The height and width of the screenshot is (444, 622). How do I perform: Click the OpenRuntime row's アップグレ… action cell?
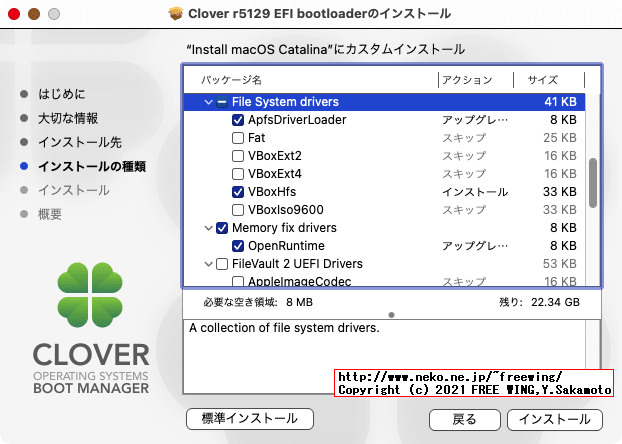click(x=475, y=246)
